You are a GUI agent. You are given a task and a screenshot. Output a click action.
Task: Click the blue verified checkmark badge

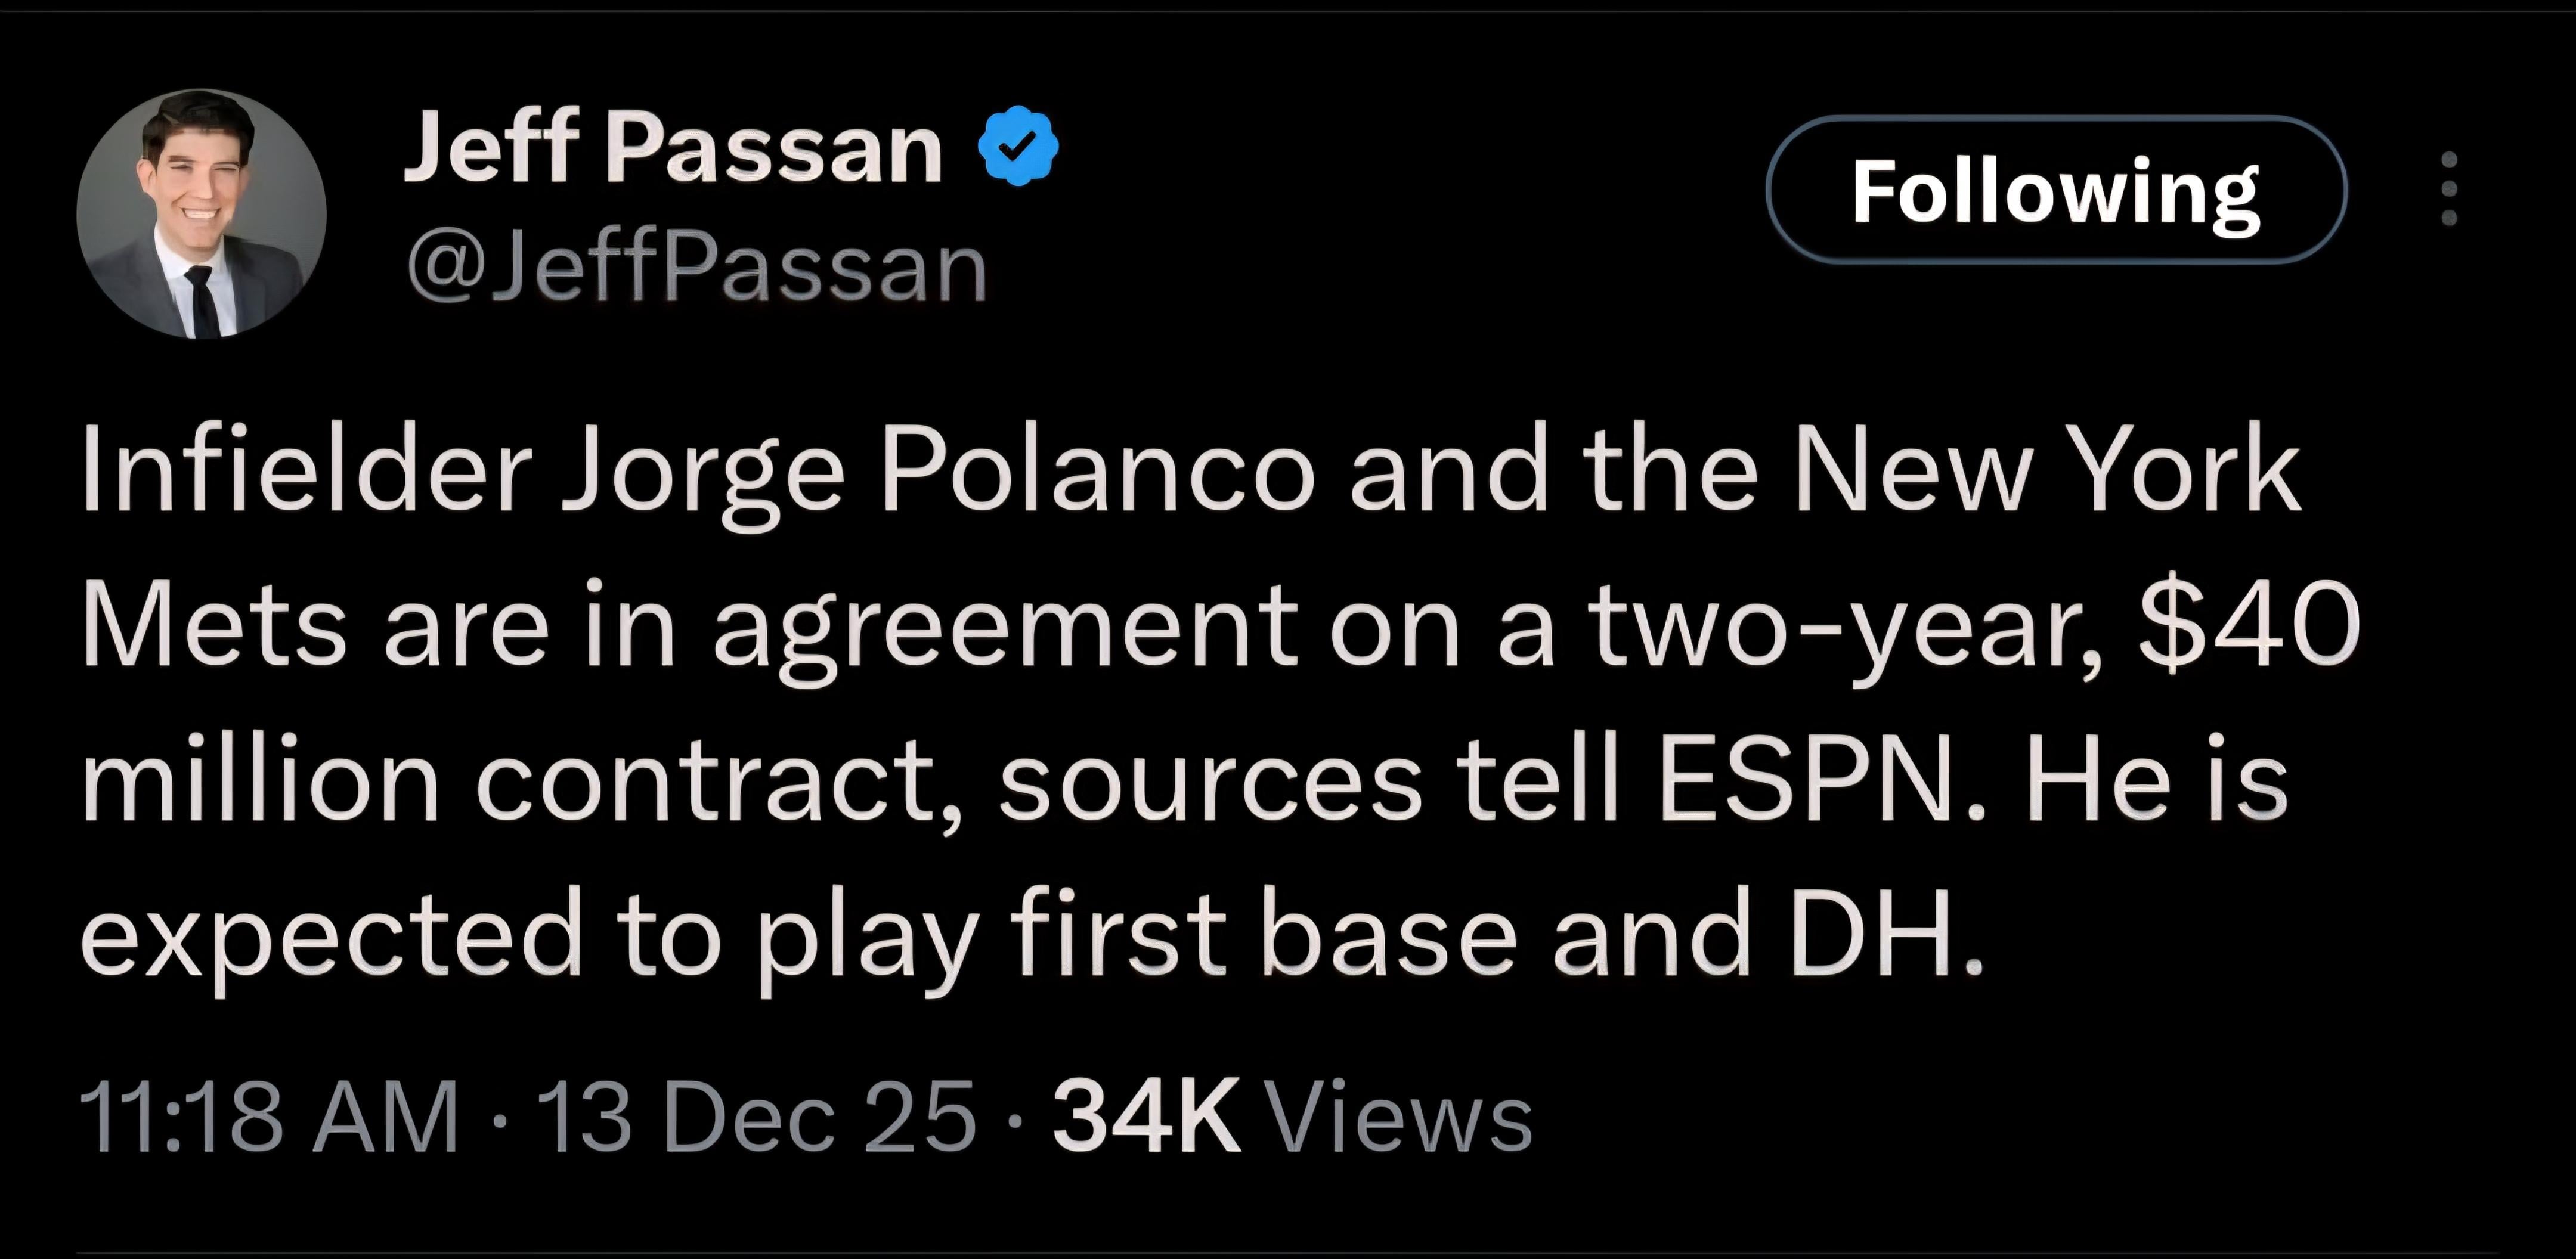[x=1017, y=146]
